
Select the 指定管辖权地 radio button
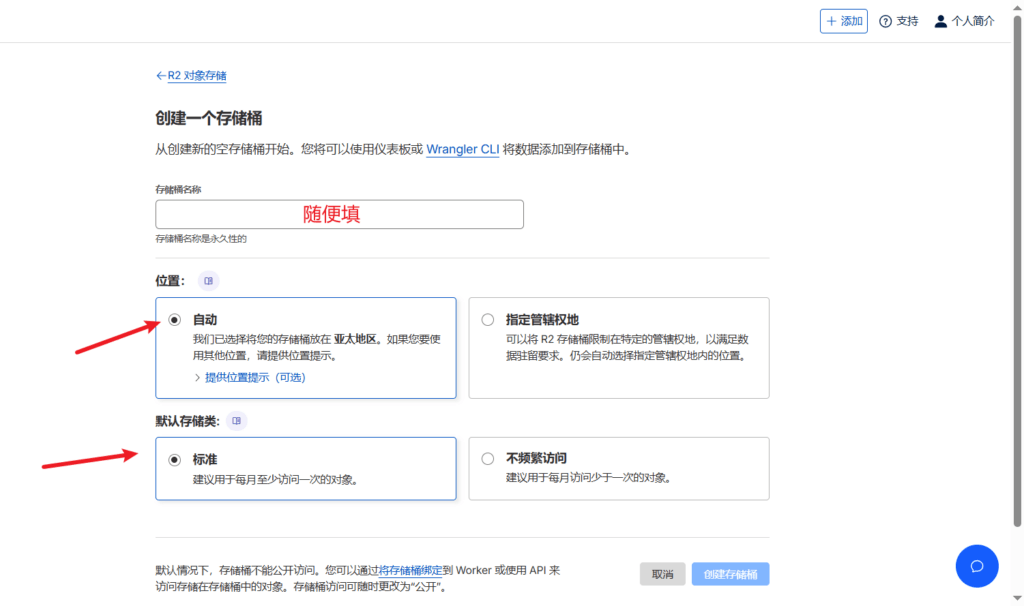[x=488, y=320]
